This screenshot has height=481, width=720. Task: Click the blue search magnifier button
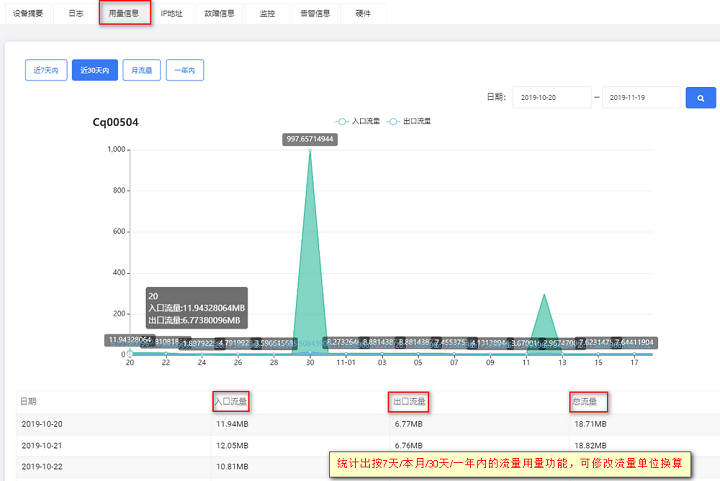tap(701, 98)
